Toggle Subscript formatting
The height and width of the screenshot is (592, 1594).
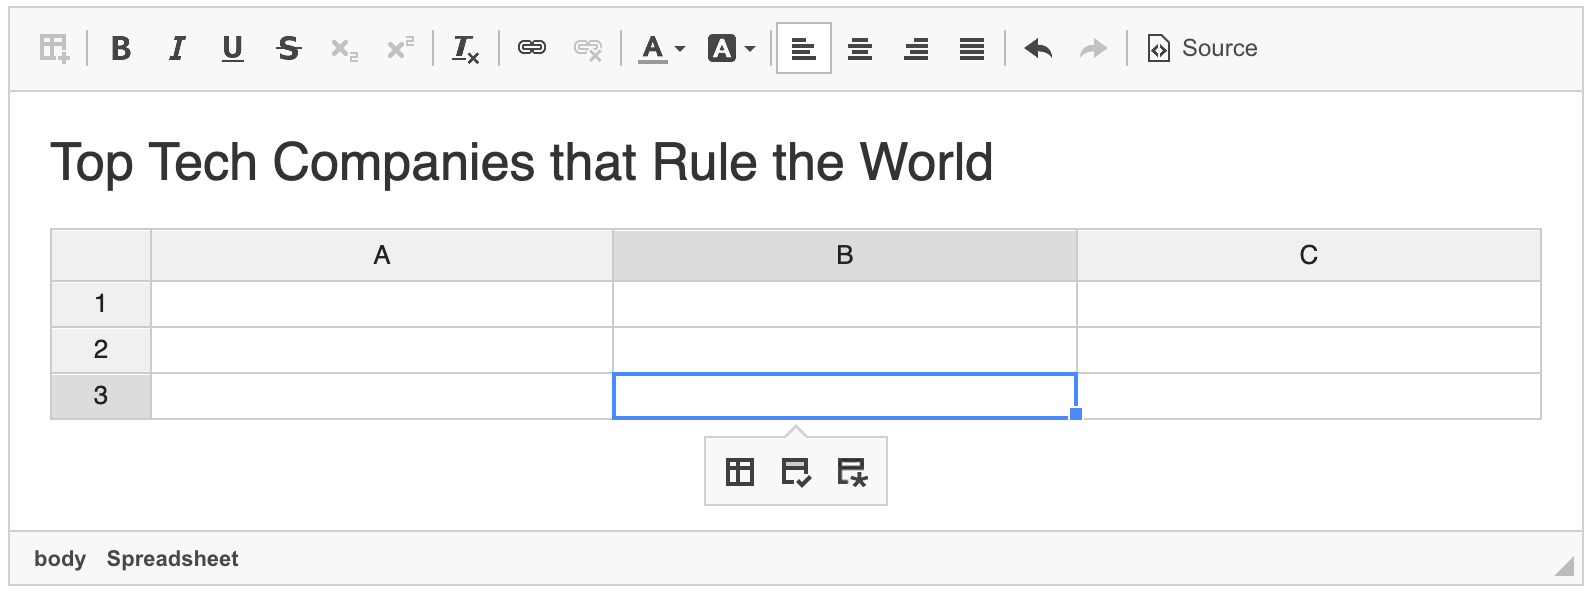pyautogui.click(x=345, y=48)
